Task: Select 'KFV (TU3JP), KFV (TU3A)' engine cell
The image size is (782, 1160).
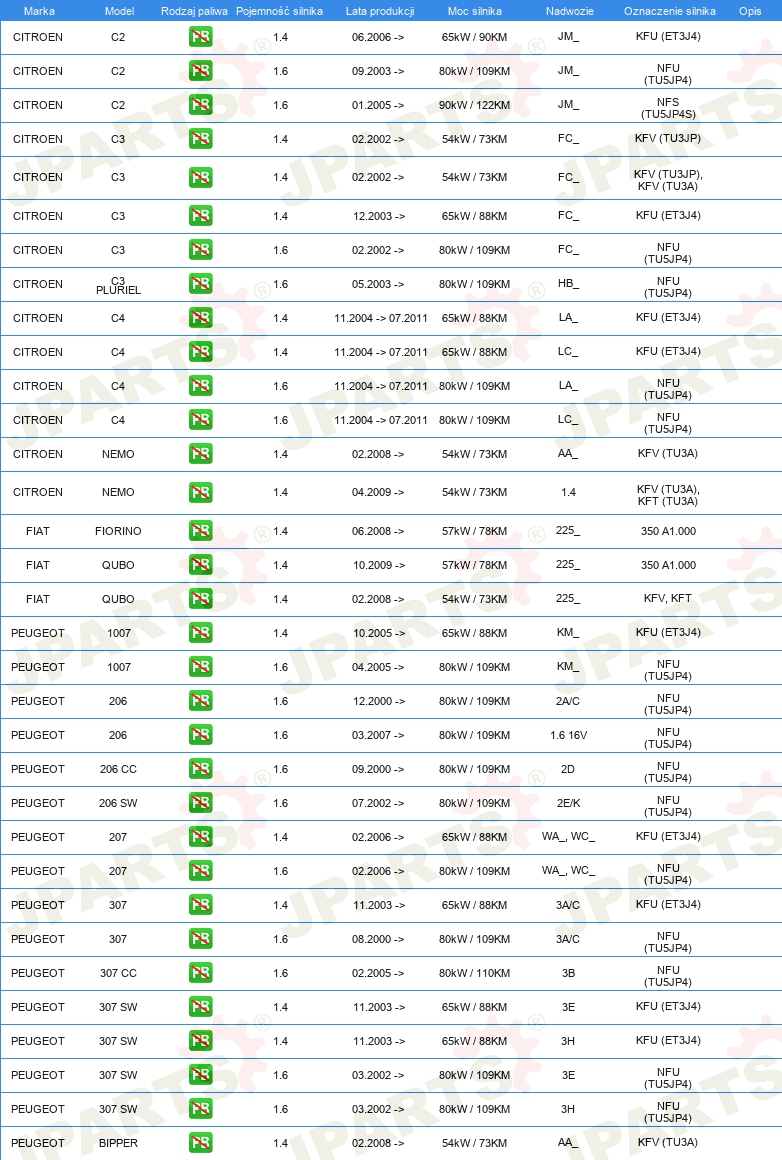Action: (x=668, y=181)
